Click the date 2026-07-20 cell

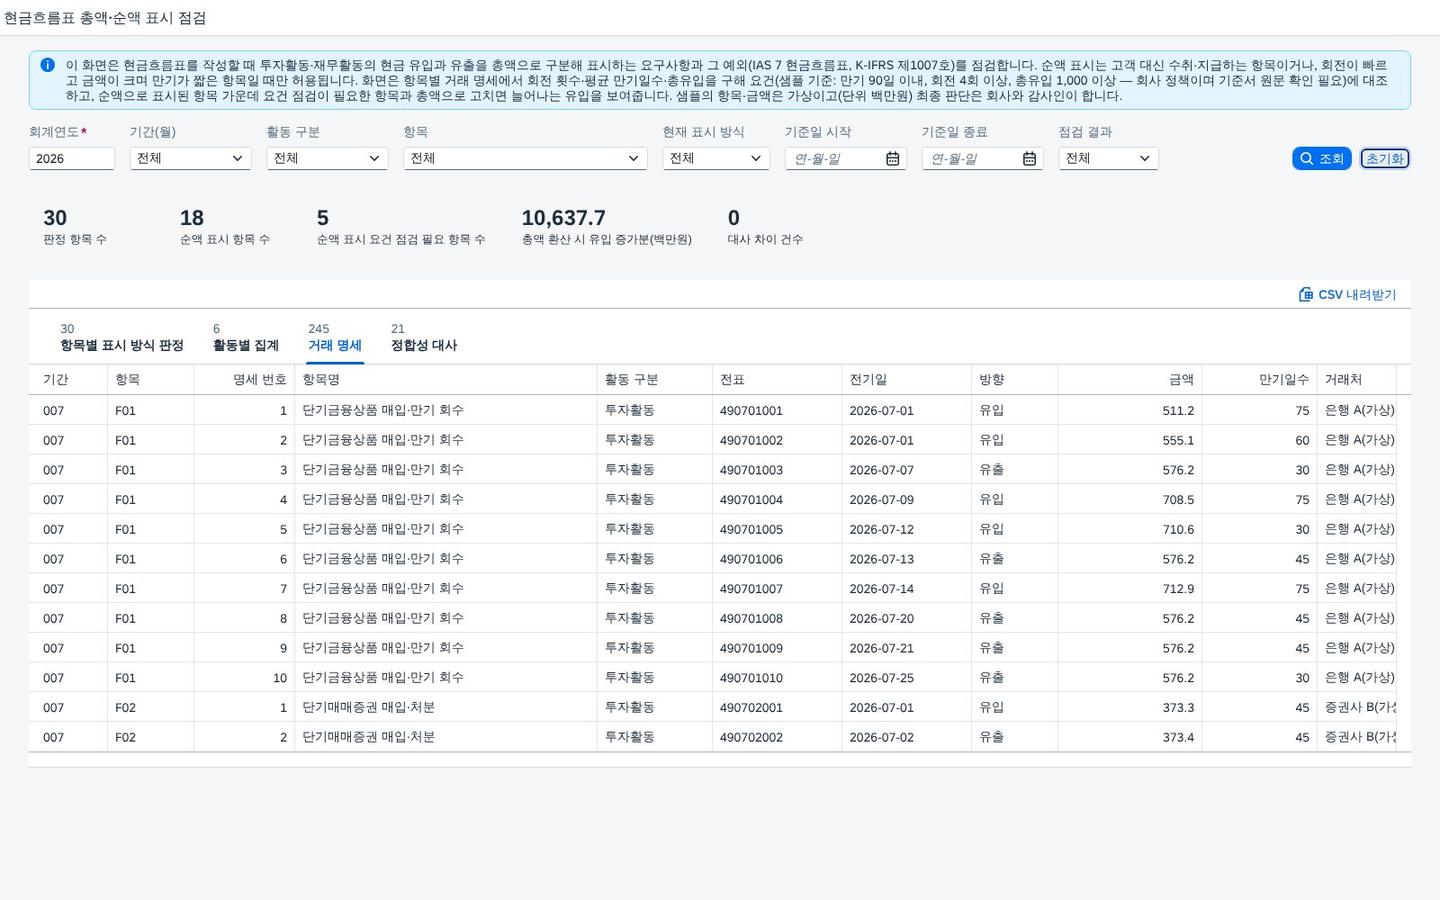(906, 619)
